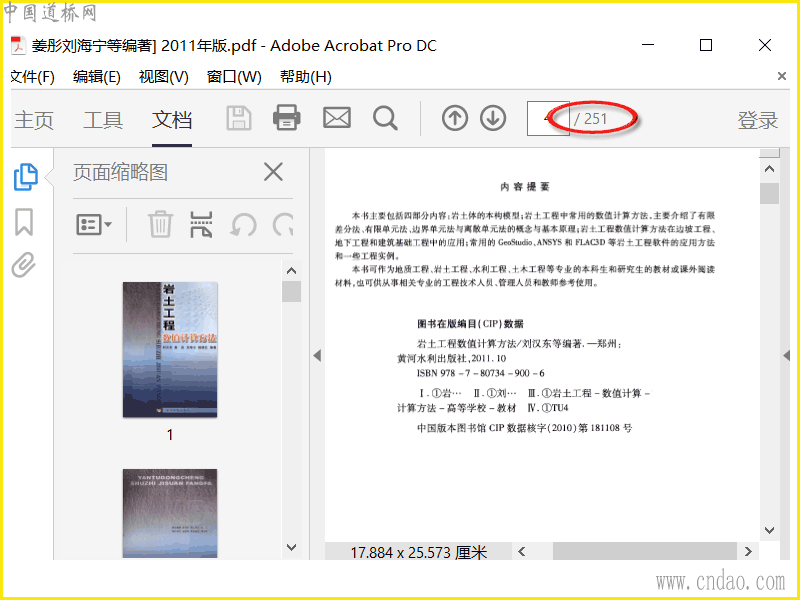Click the Save disk icon
The height and width of the screenshot is (600, 800).
tap(239, 118)
